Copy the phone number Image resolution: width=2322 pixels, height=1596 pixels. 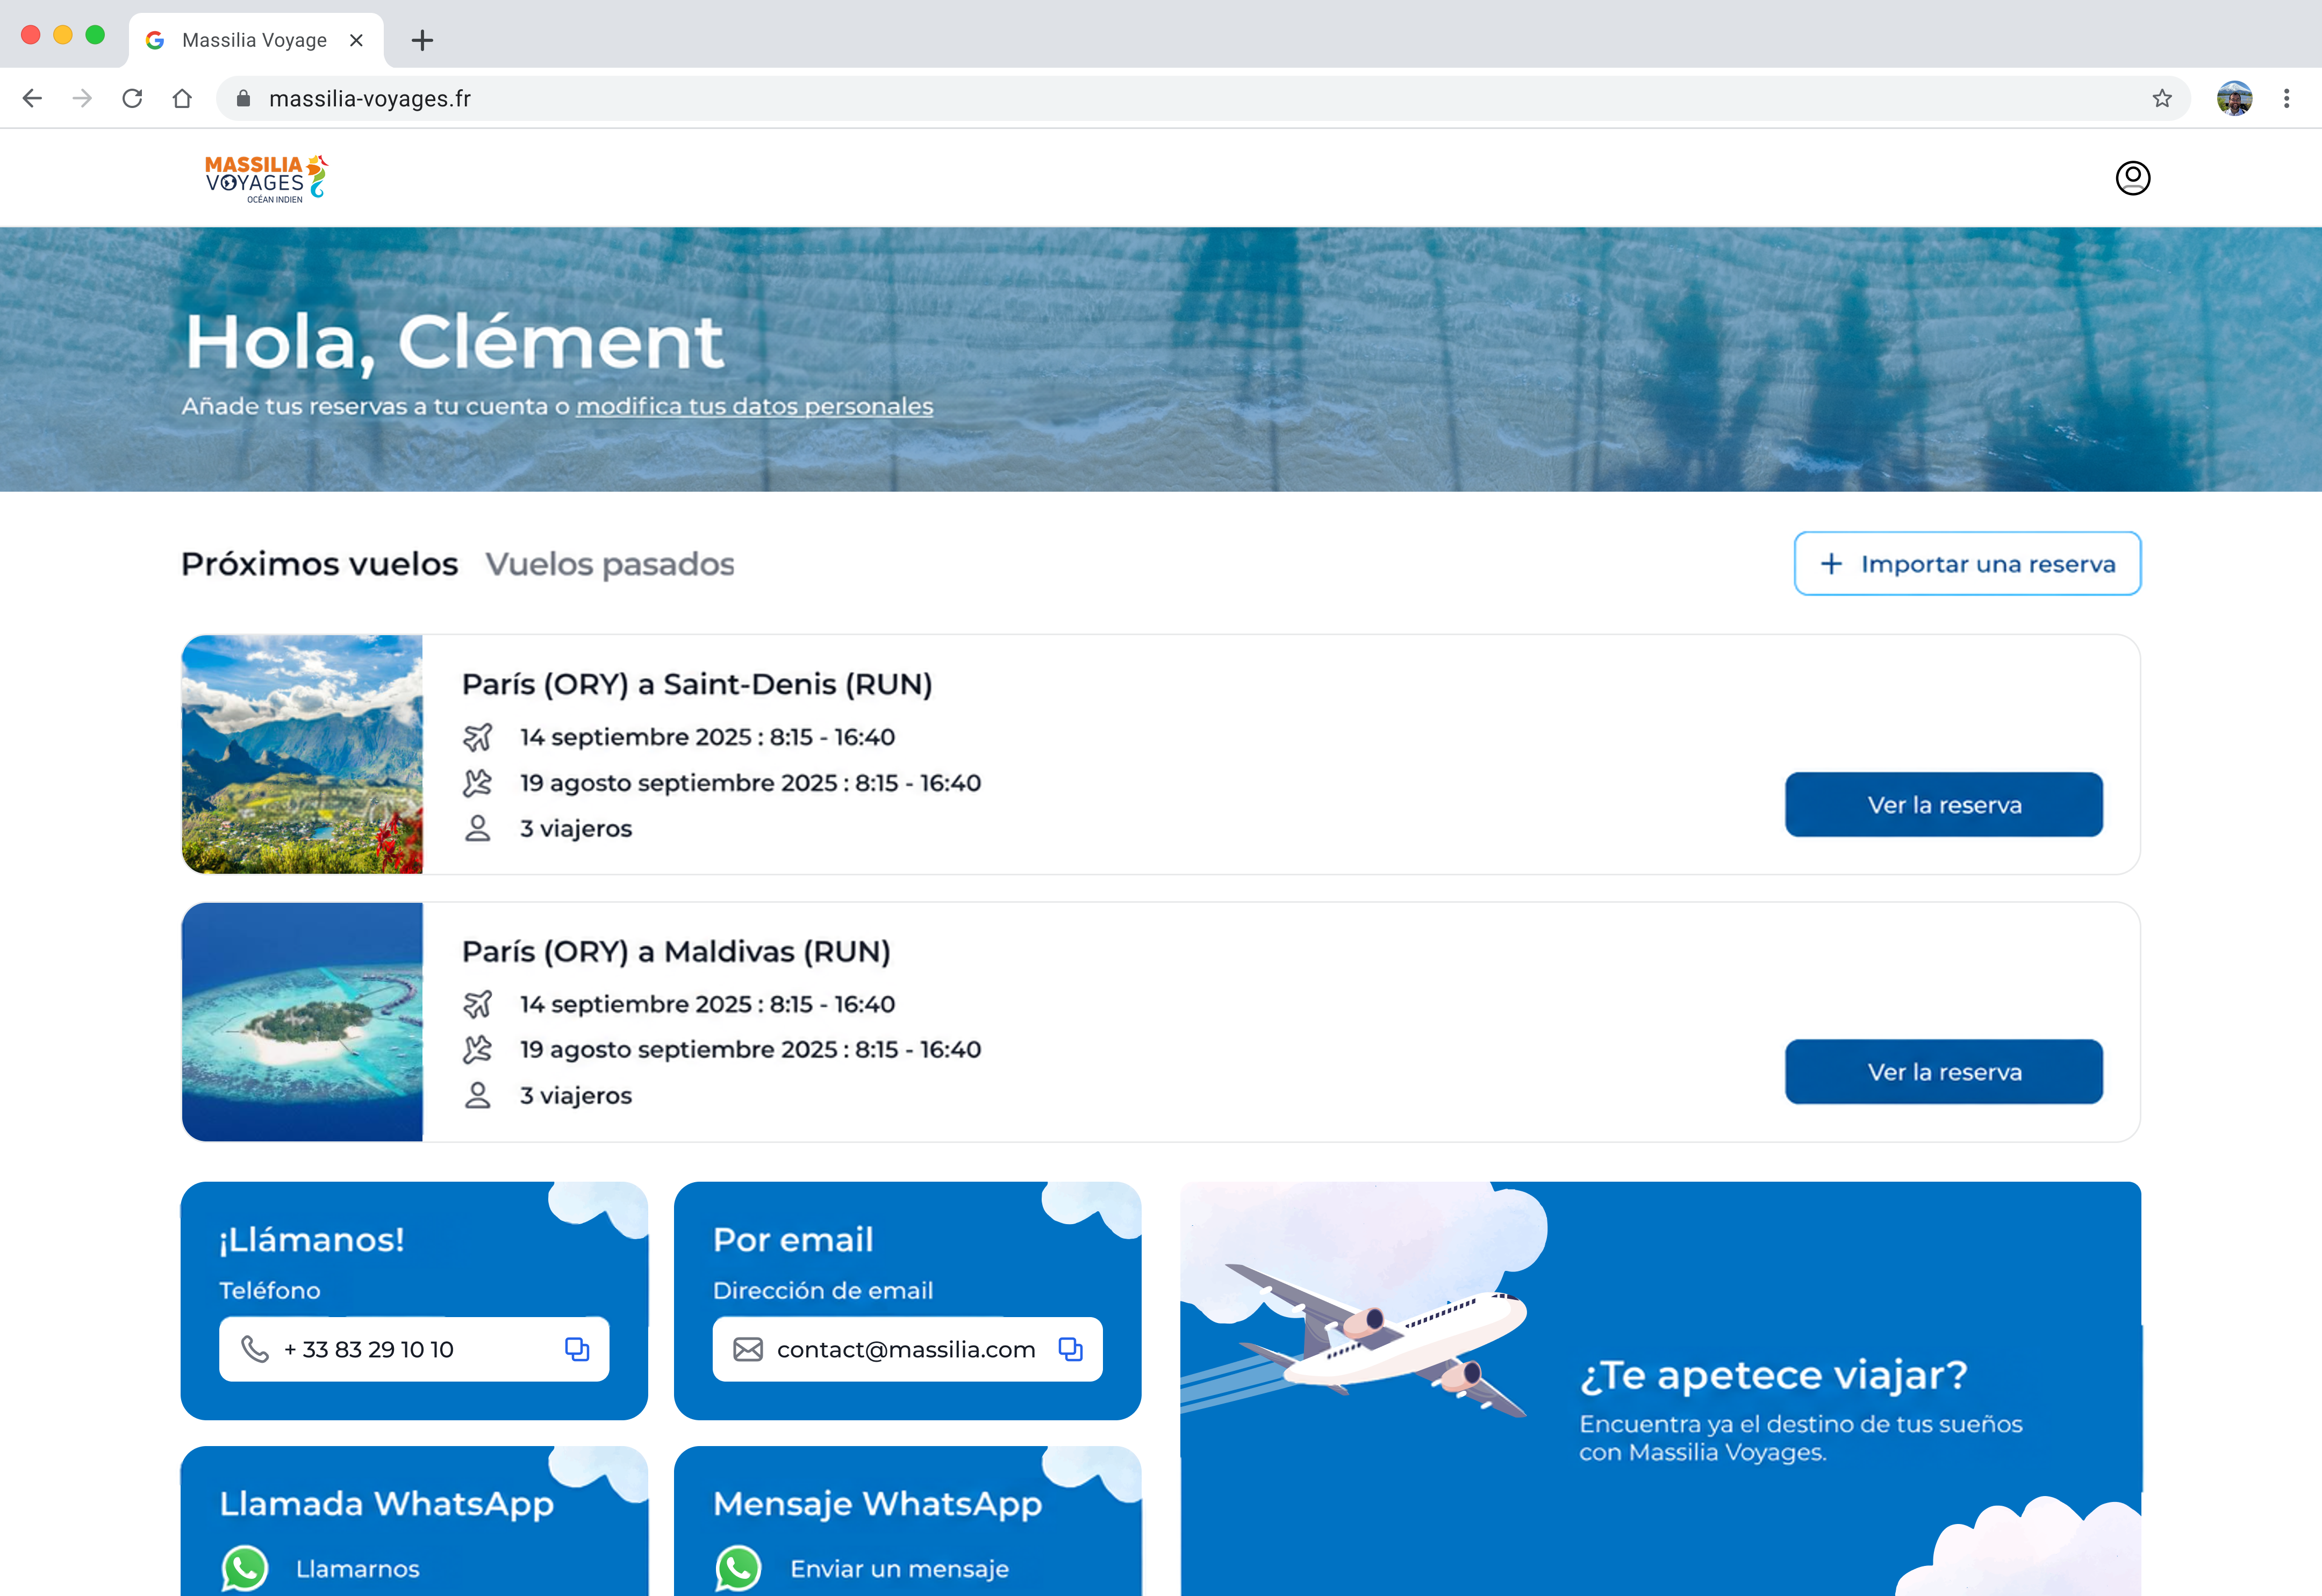click(577, 1349)
